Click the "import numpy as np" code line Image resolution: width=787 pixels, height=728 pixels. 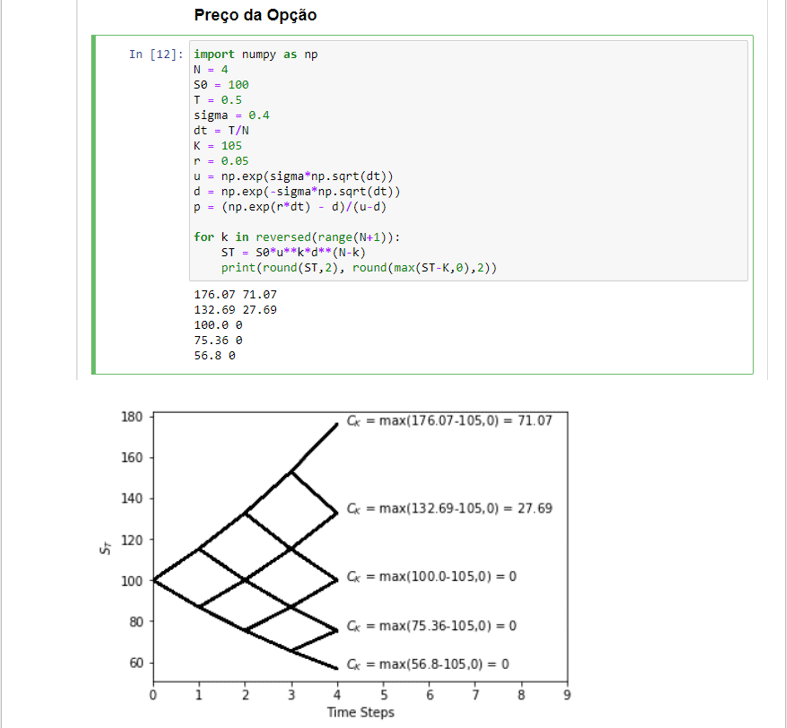coord(256,54)
